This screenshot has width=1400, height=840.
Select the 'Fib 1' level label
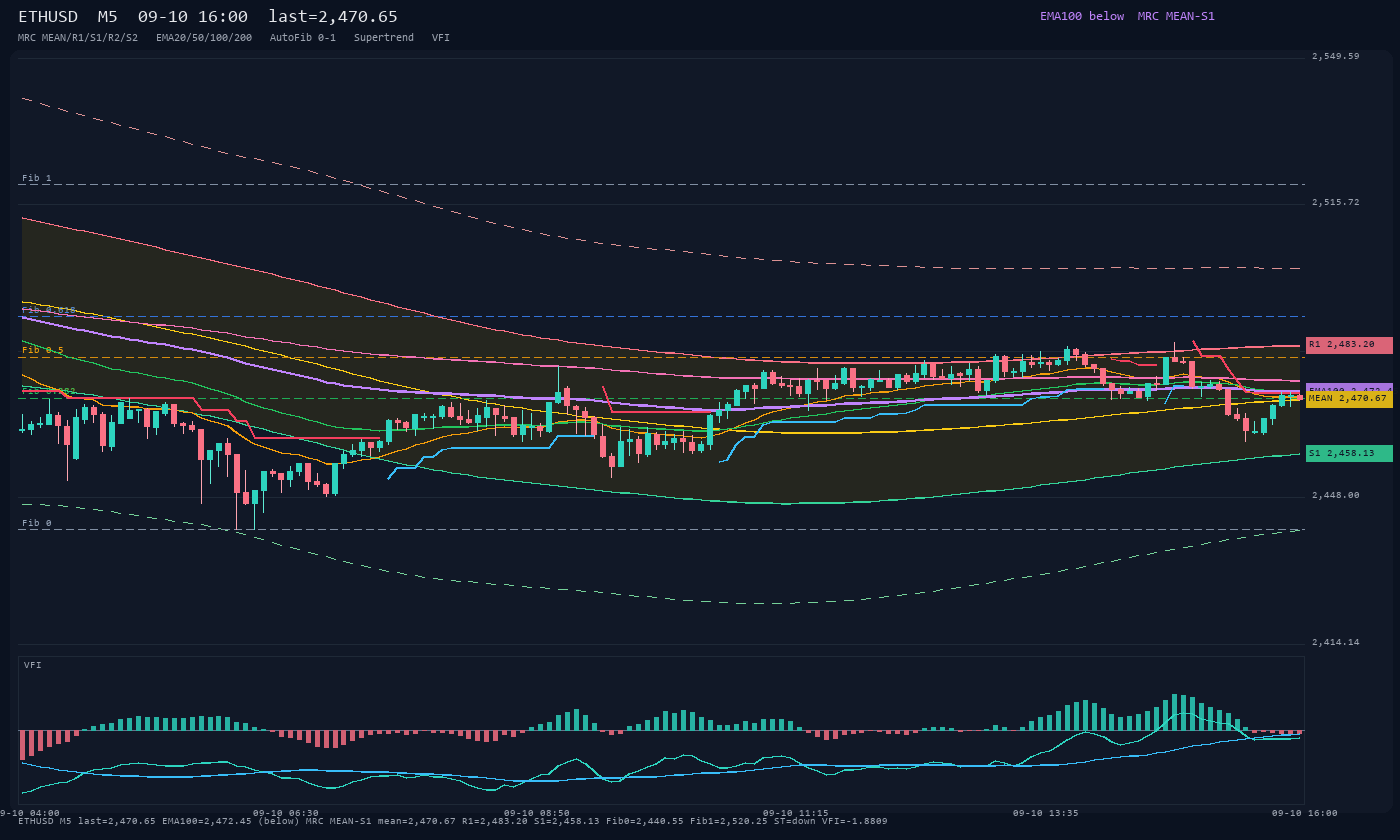pyautogui.click(x=37, y=178)
